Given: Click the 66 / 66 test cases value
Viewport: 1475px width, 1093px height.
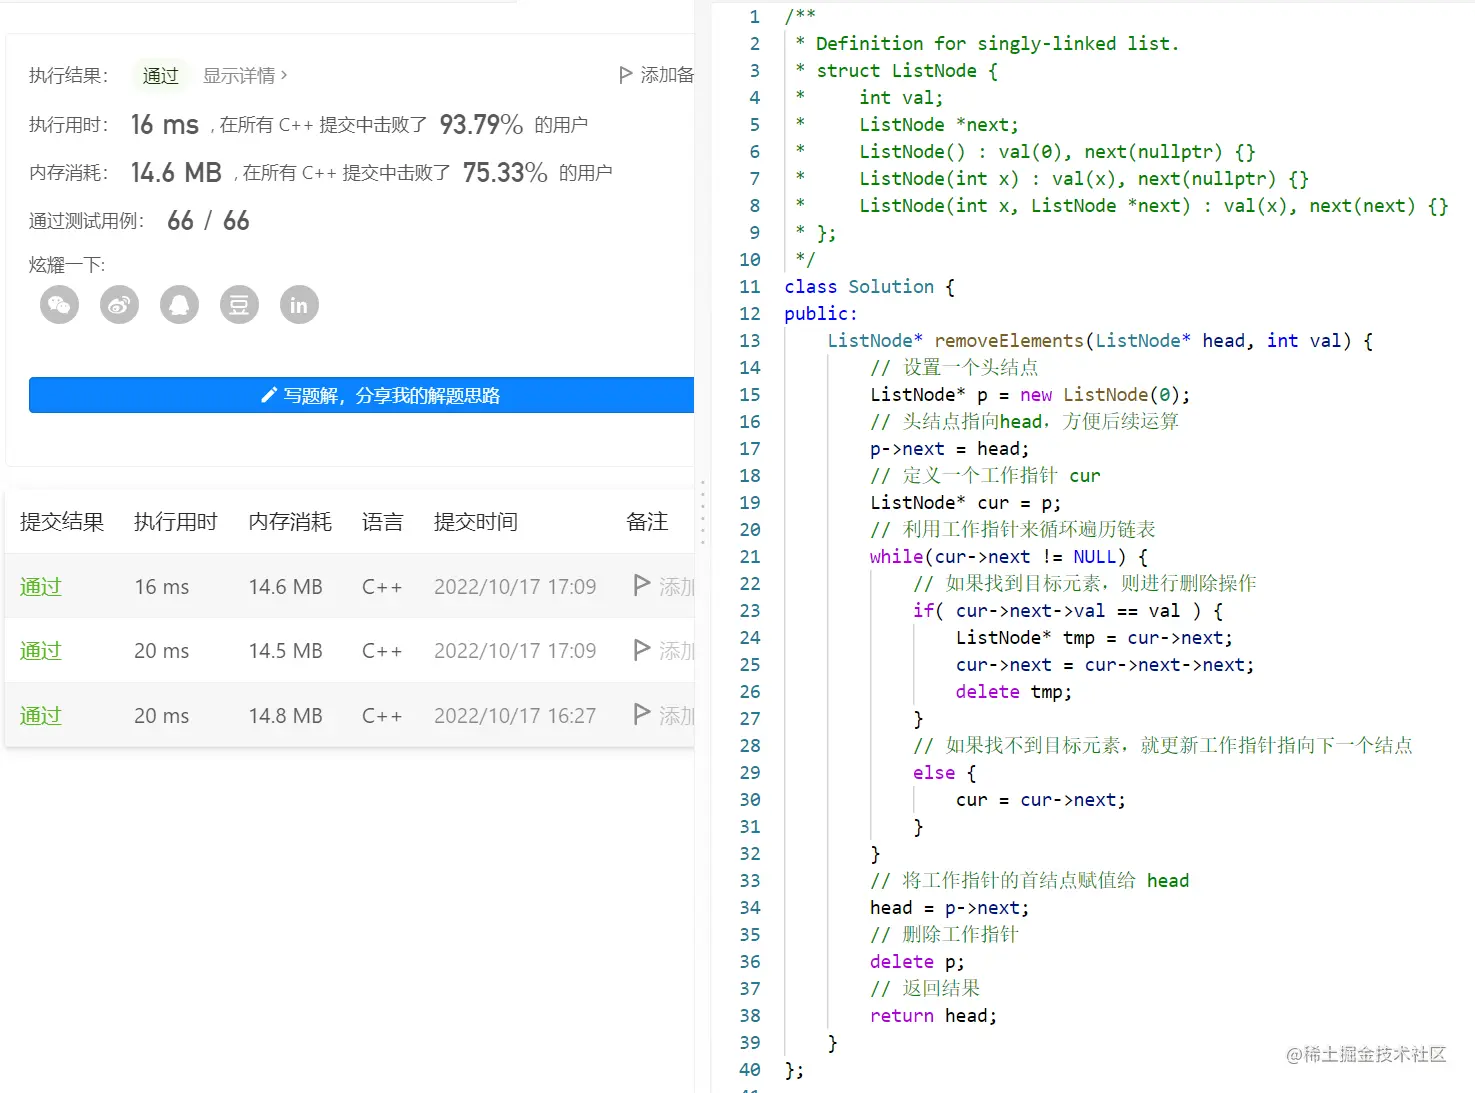Looking at the screenshot, I should click(208, 220).
